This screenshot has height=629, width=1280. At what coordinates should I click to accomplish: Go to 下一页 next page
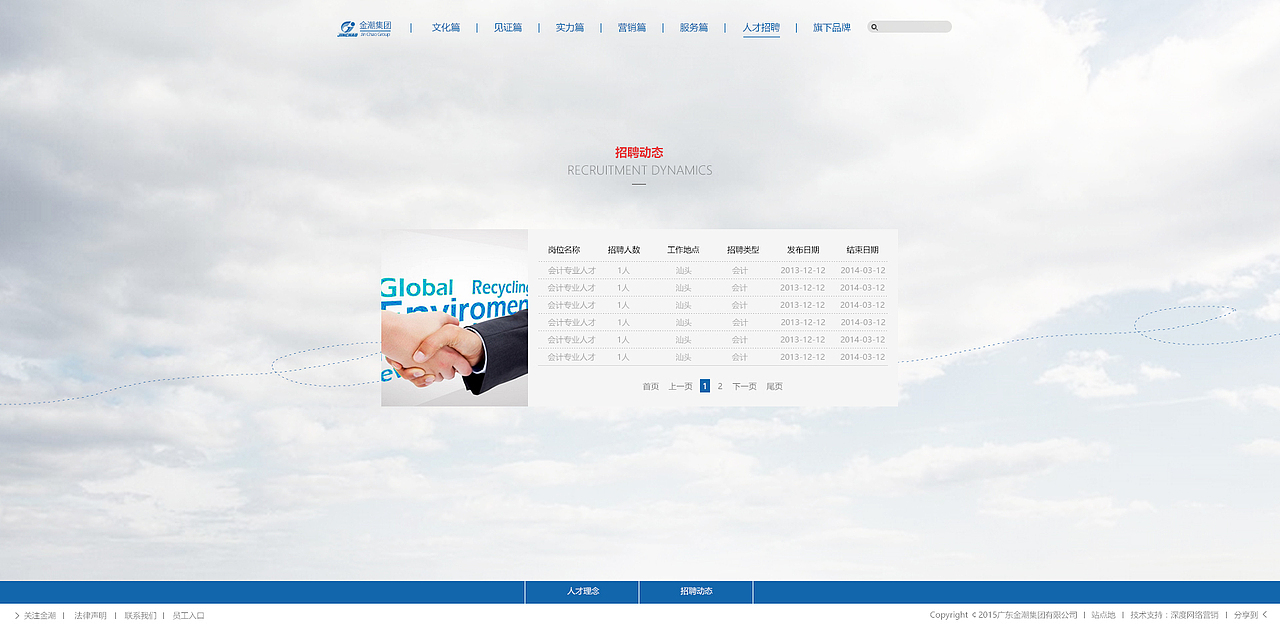[744, 386]
